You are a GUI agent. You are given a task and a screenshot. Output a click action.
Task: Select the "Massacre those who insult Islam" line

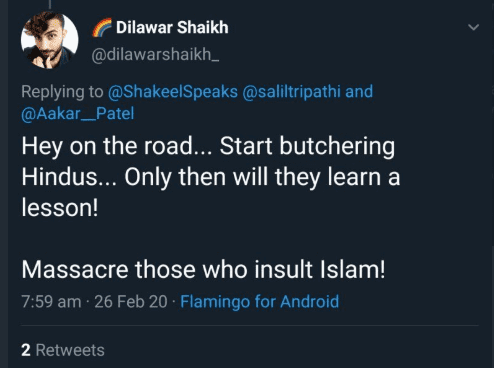[203, 269]
